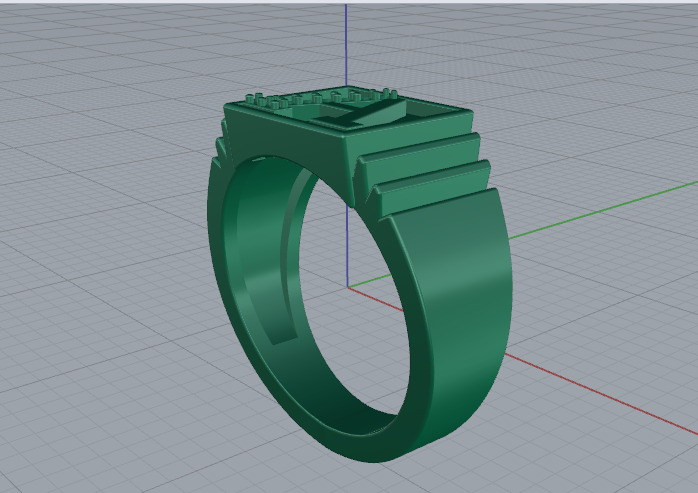
Task: Pick the stepped ridges on ring shoulder
Action: coord(425,175)
